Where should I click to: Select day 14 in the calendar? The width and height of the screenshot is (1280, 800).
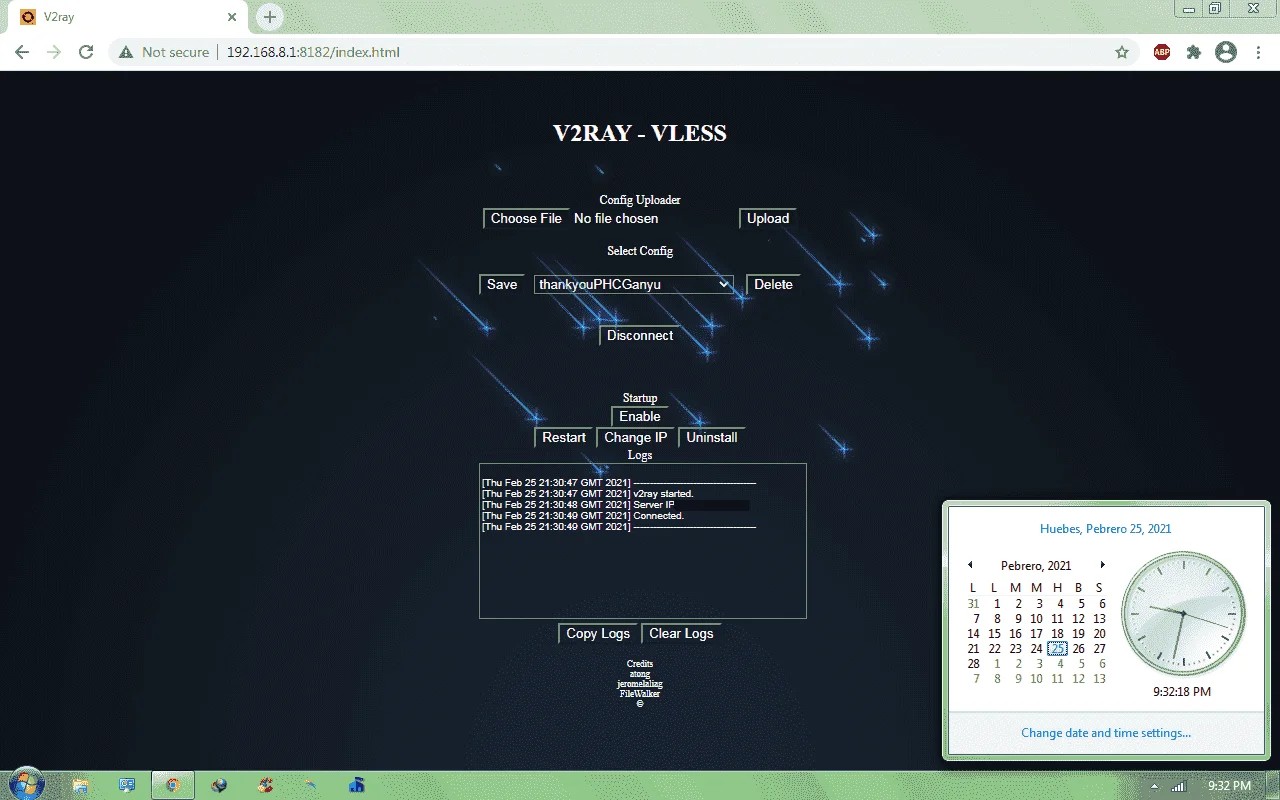(x=973, y=634)
